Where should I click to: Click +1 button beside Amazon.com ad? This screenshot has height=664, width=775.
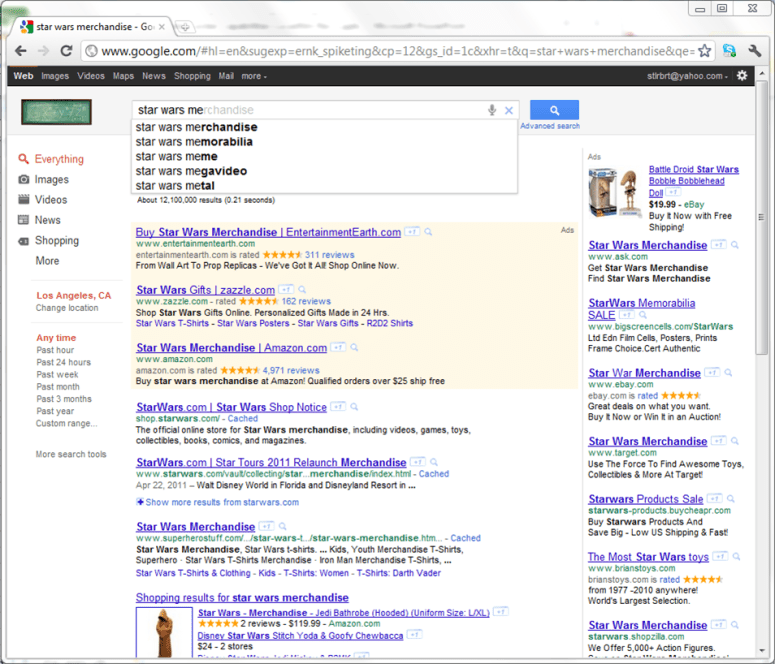point(338,348)
